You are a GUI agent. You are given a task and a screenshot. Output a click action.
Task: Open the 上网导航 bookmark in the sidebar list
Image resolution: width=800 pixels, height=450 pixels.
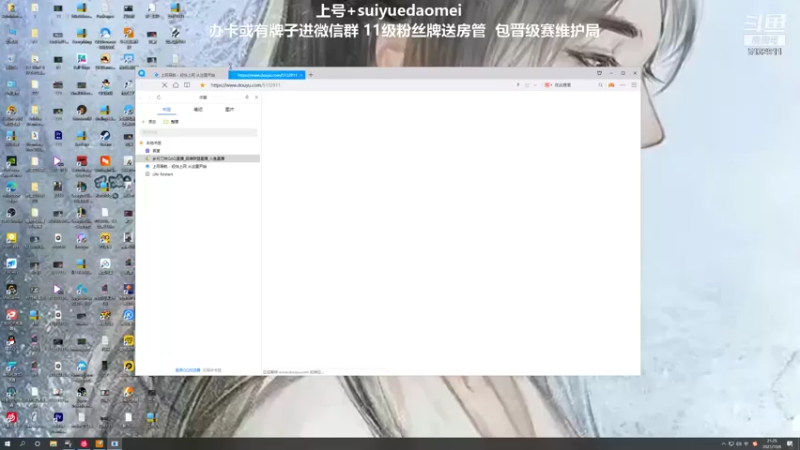pos(176,166)
